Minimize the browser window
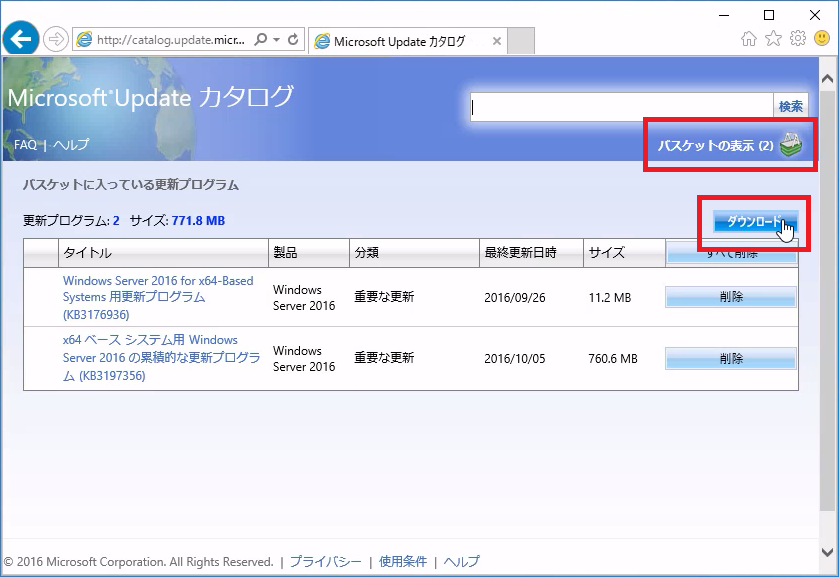 [724, 15]
